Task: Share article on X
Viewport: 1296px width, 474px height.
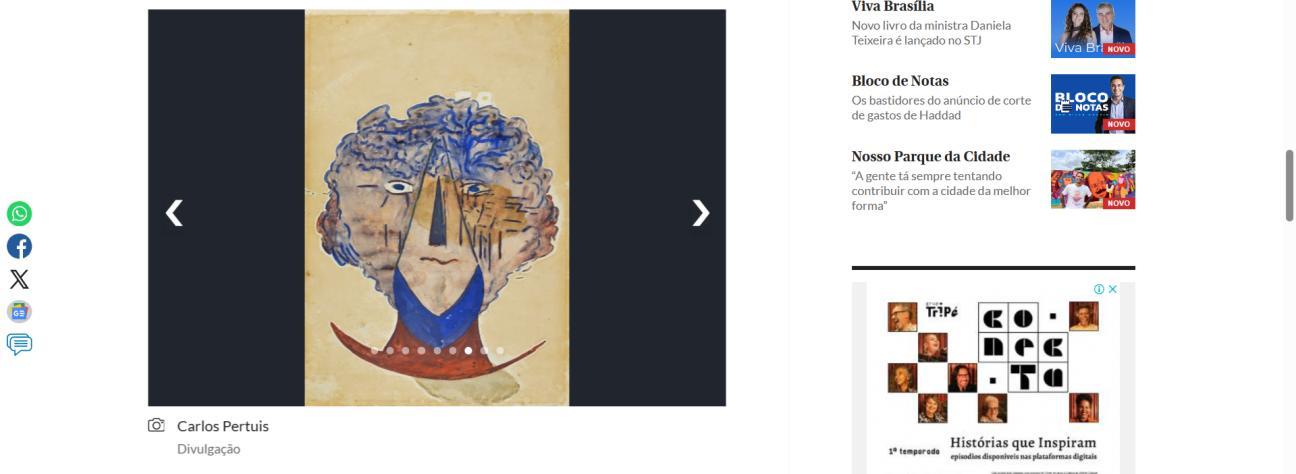Action: 19,279
